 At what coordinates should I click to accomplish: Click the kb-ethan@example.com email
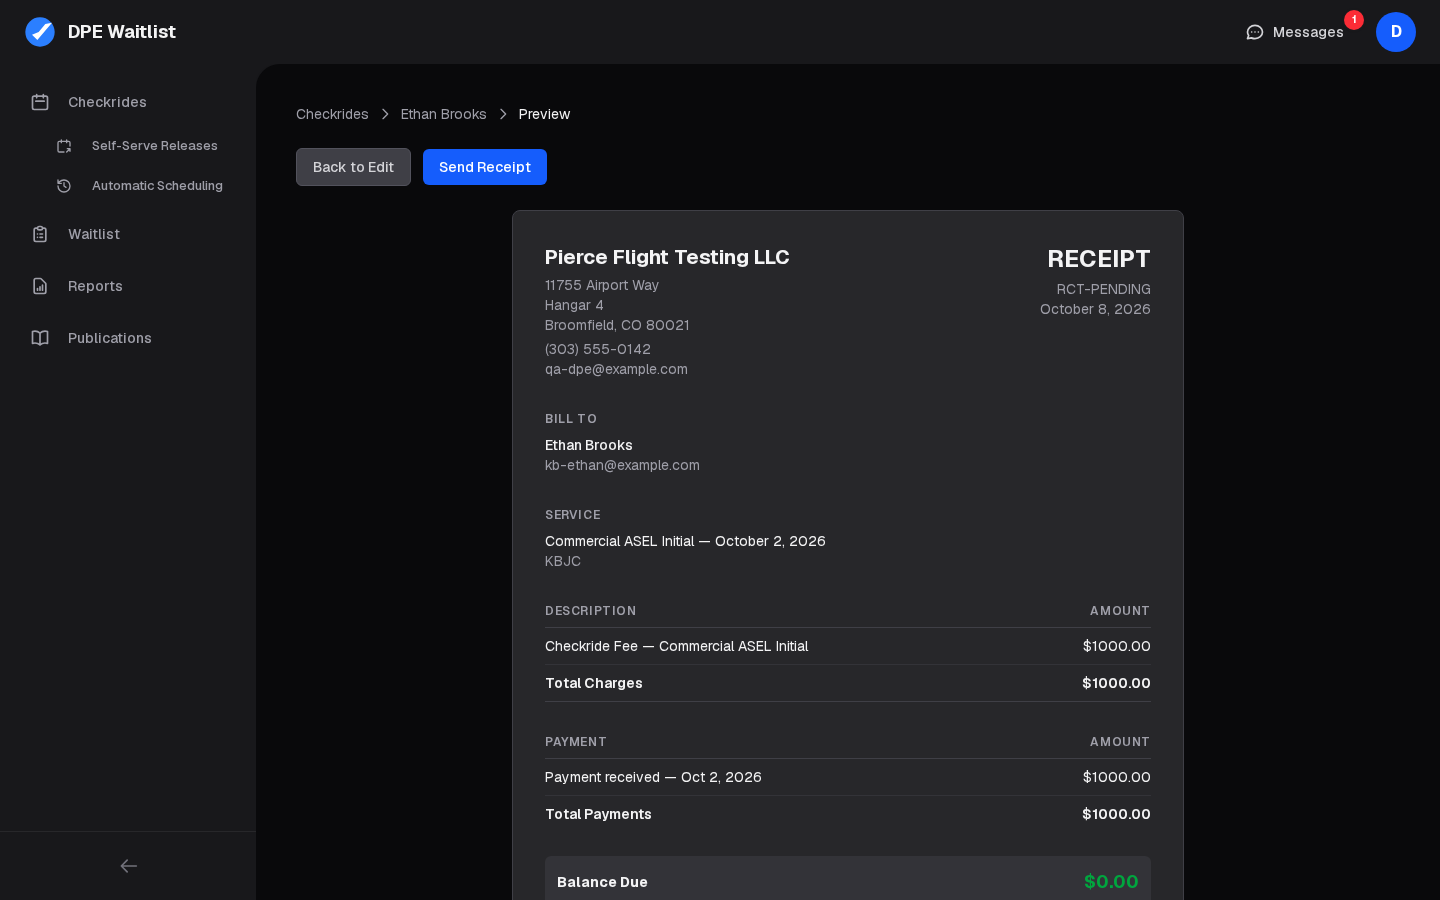pyautogui.click(x=622, y=465)
